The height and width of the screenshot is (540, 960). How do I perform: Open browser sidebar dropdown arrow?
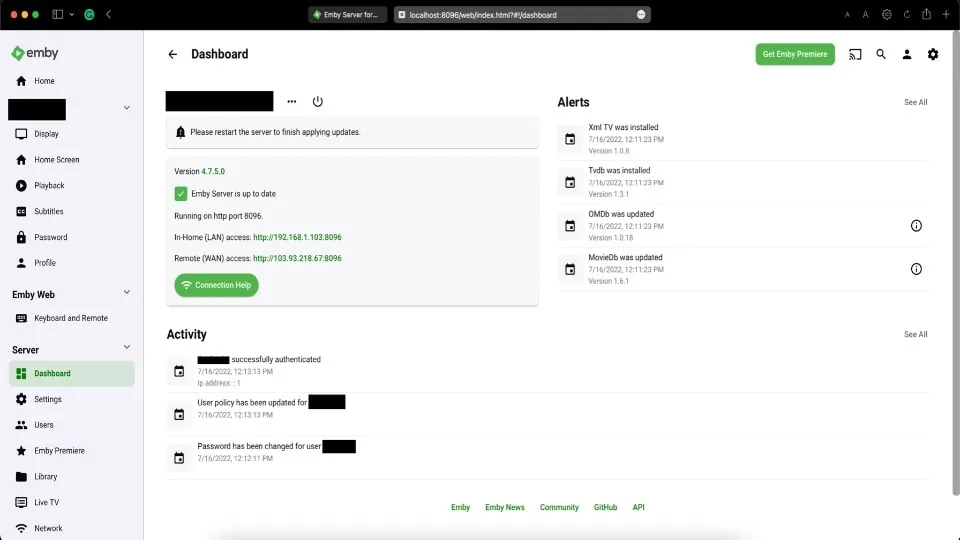[72, 14]
